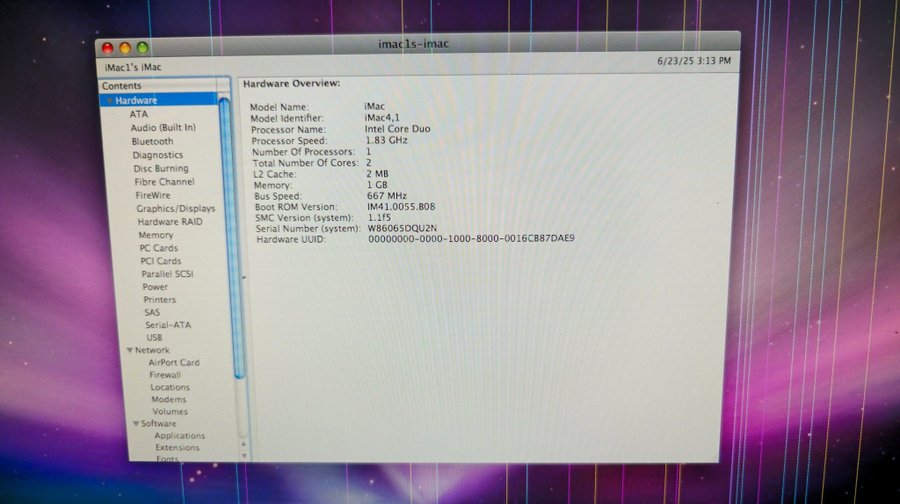Select AirPort Card under Network
This screenshot has height=504, width=900.
click(x=173, y=363)
